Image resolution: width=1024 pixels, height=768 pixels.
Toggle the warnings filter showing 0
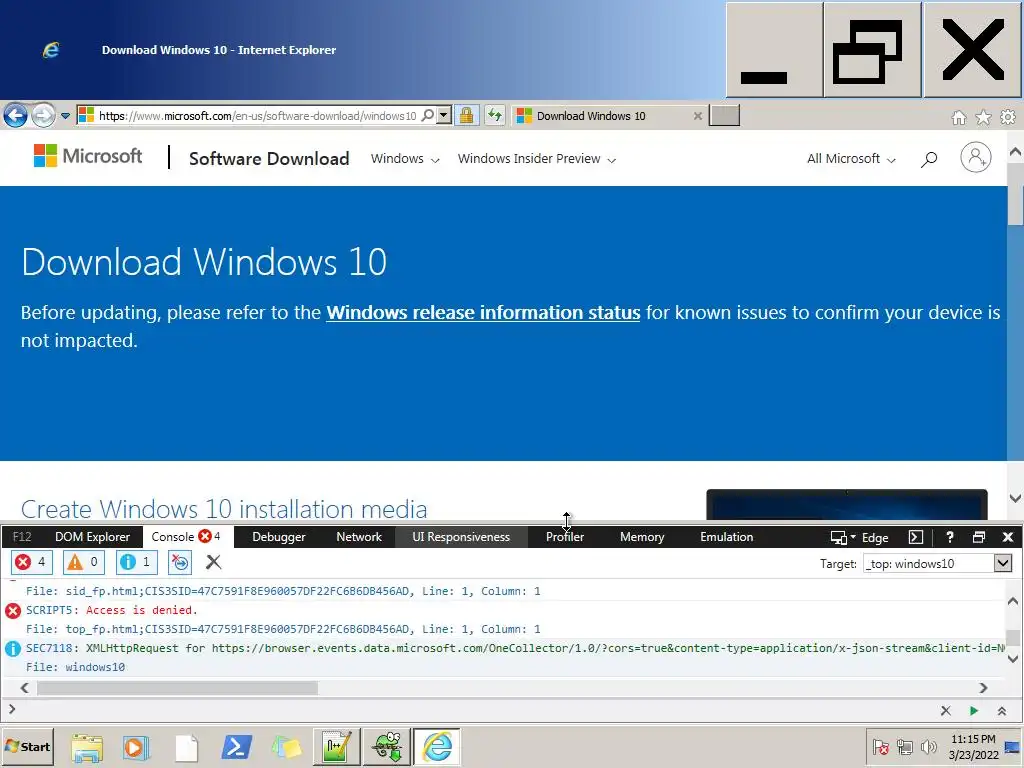click(x=84, y=562)
